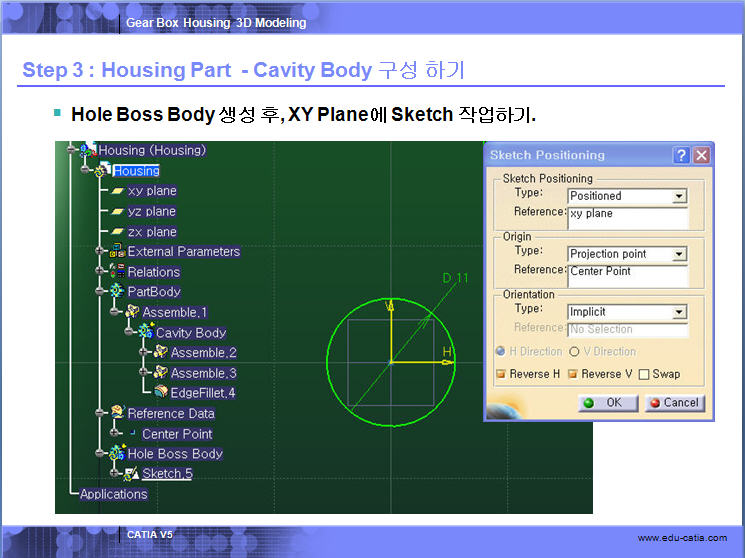This screenshot has width=745, height=558.
Task: Click the help question mark button in dialog
Action: [681, 155]
